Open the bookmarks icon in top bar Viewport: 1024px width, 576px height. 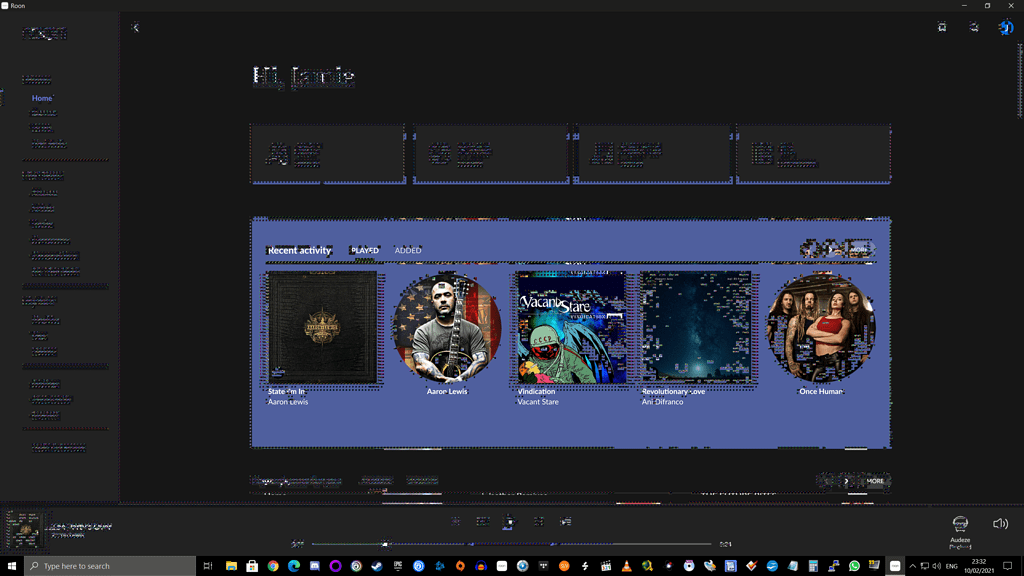942,28
